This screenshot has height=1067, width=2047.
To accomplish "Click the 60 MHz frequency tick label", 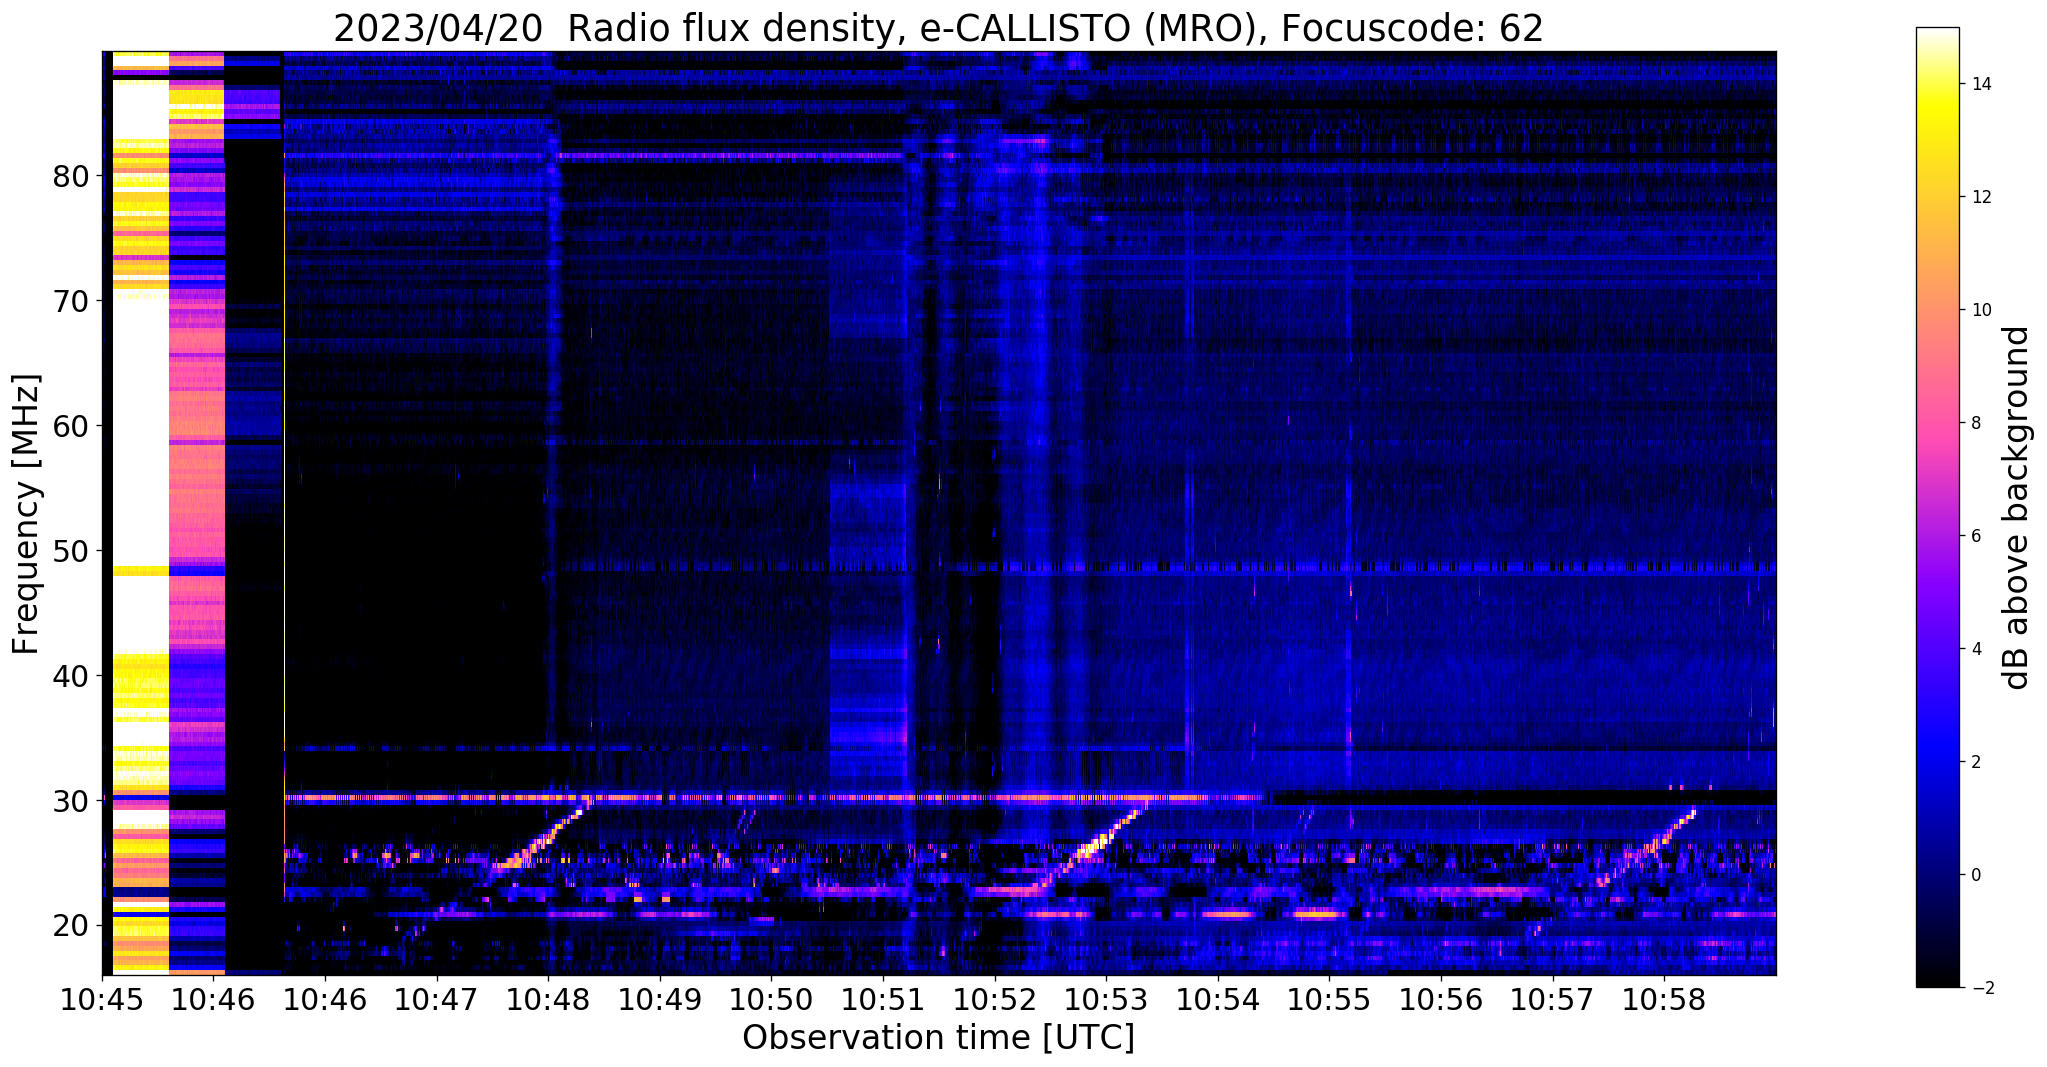I will click(x=71, y=426).
